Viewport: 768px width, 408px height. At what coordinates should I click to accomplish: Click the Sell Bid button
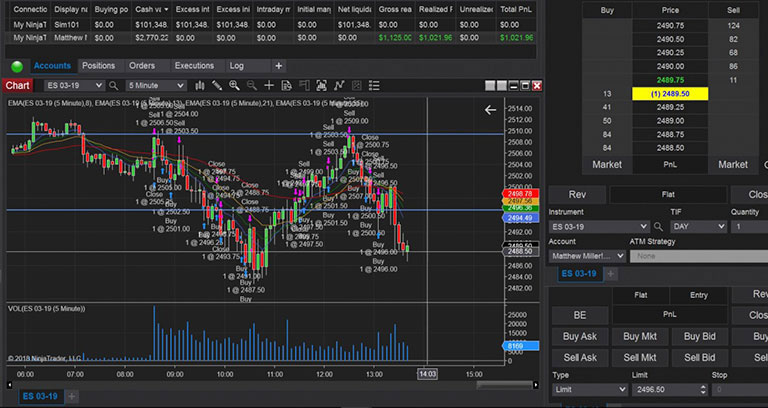[699, 358]
